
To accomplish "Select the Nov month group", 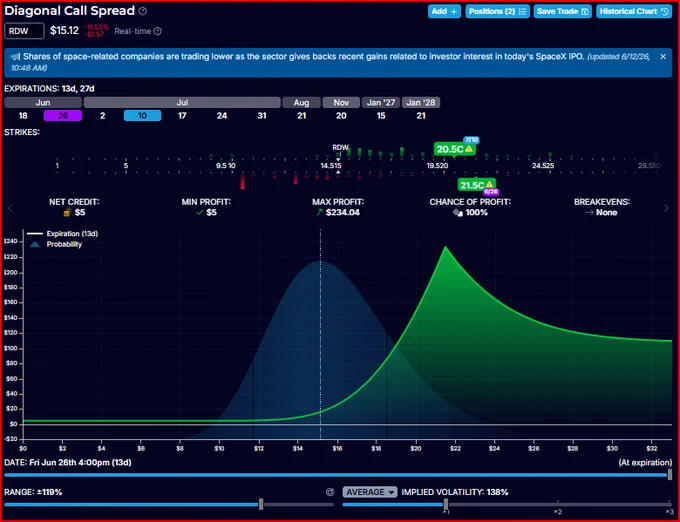I will click(341, 103).
